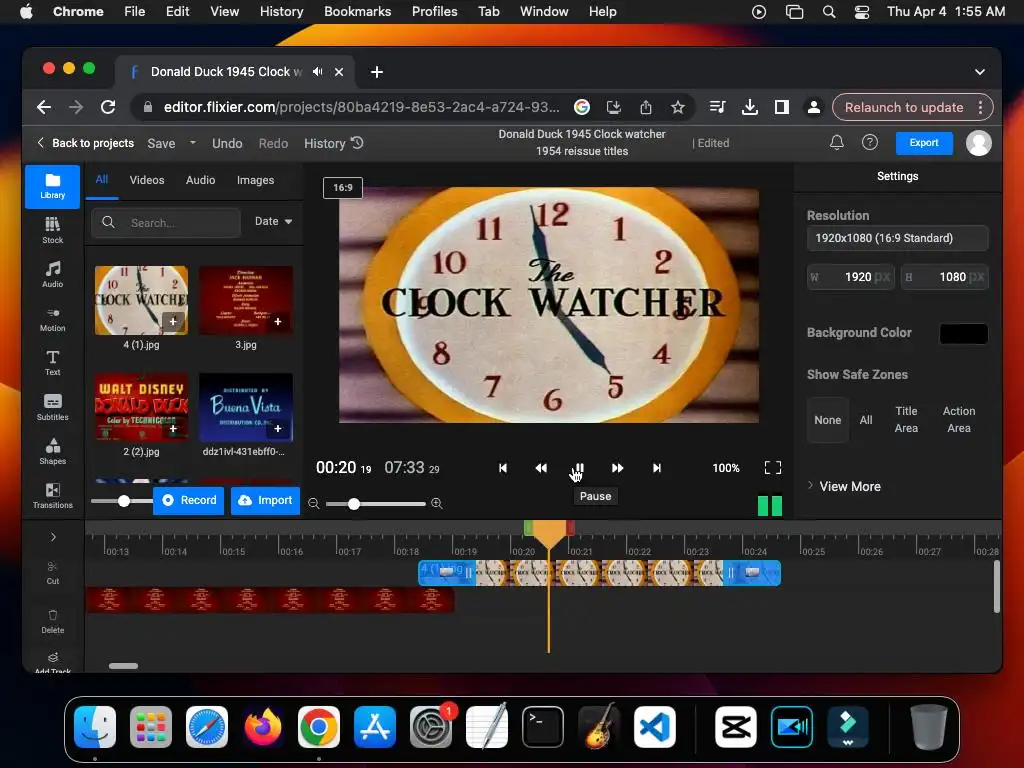Click the Export button

pyautogui.click(x=923, y=143)
